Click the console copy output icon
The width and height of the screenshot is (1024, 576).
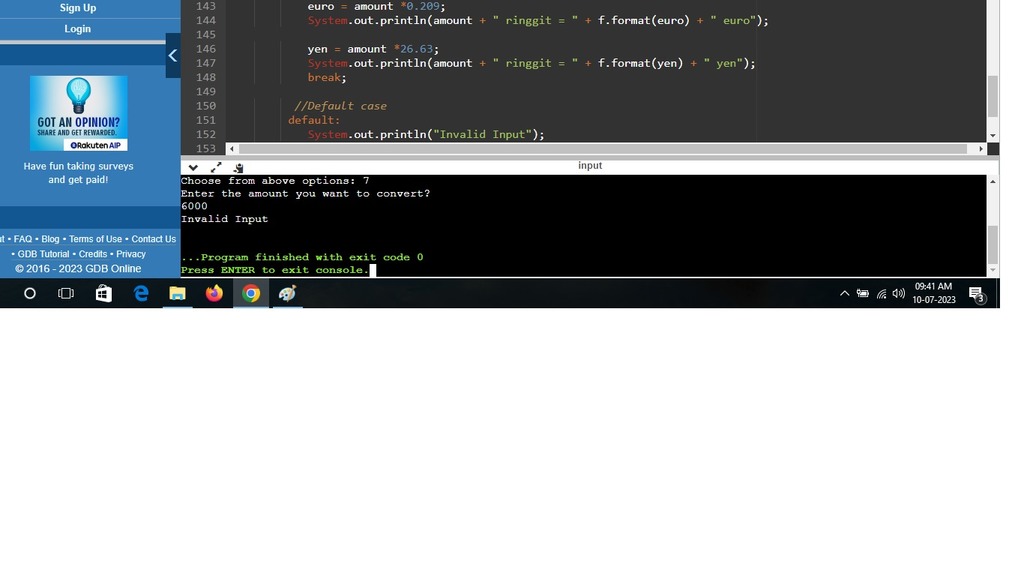(x=238, y=168)
